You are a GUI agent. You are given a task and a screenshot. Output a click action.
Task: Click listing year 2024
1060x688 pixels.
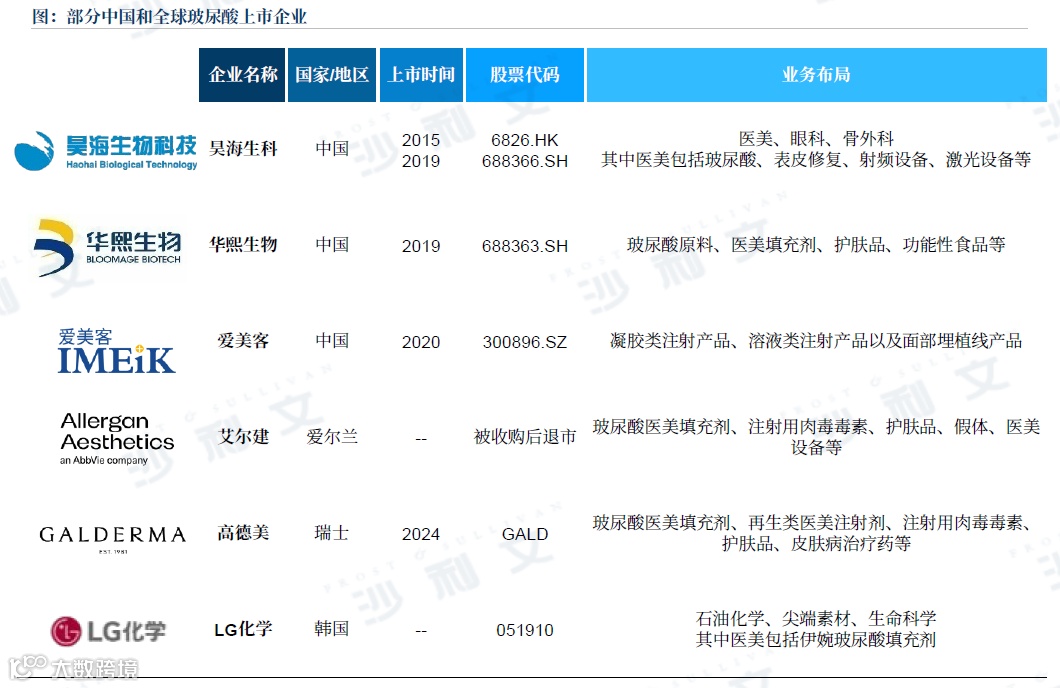[x=420, y=535]
